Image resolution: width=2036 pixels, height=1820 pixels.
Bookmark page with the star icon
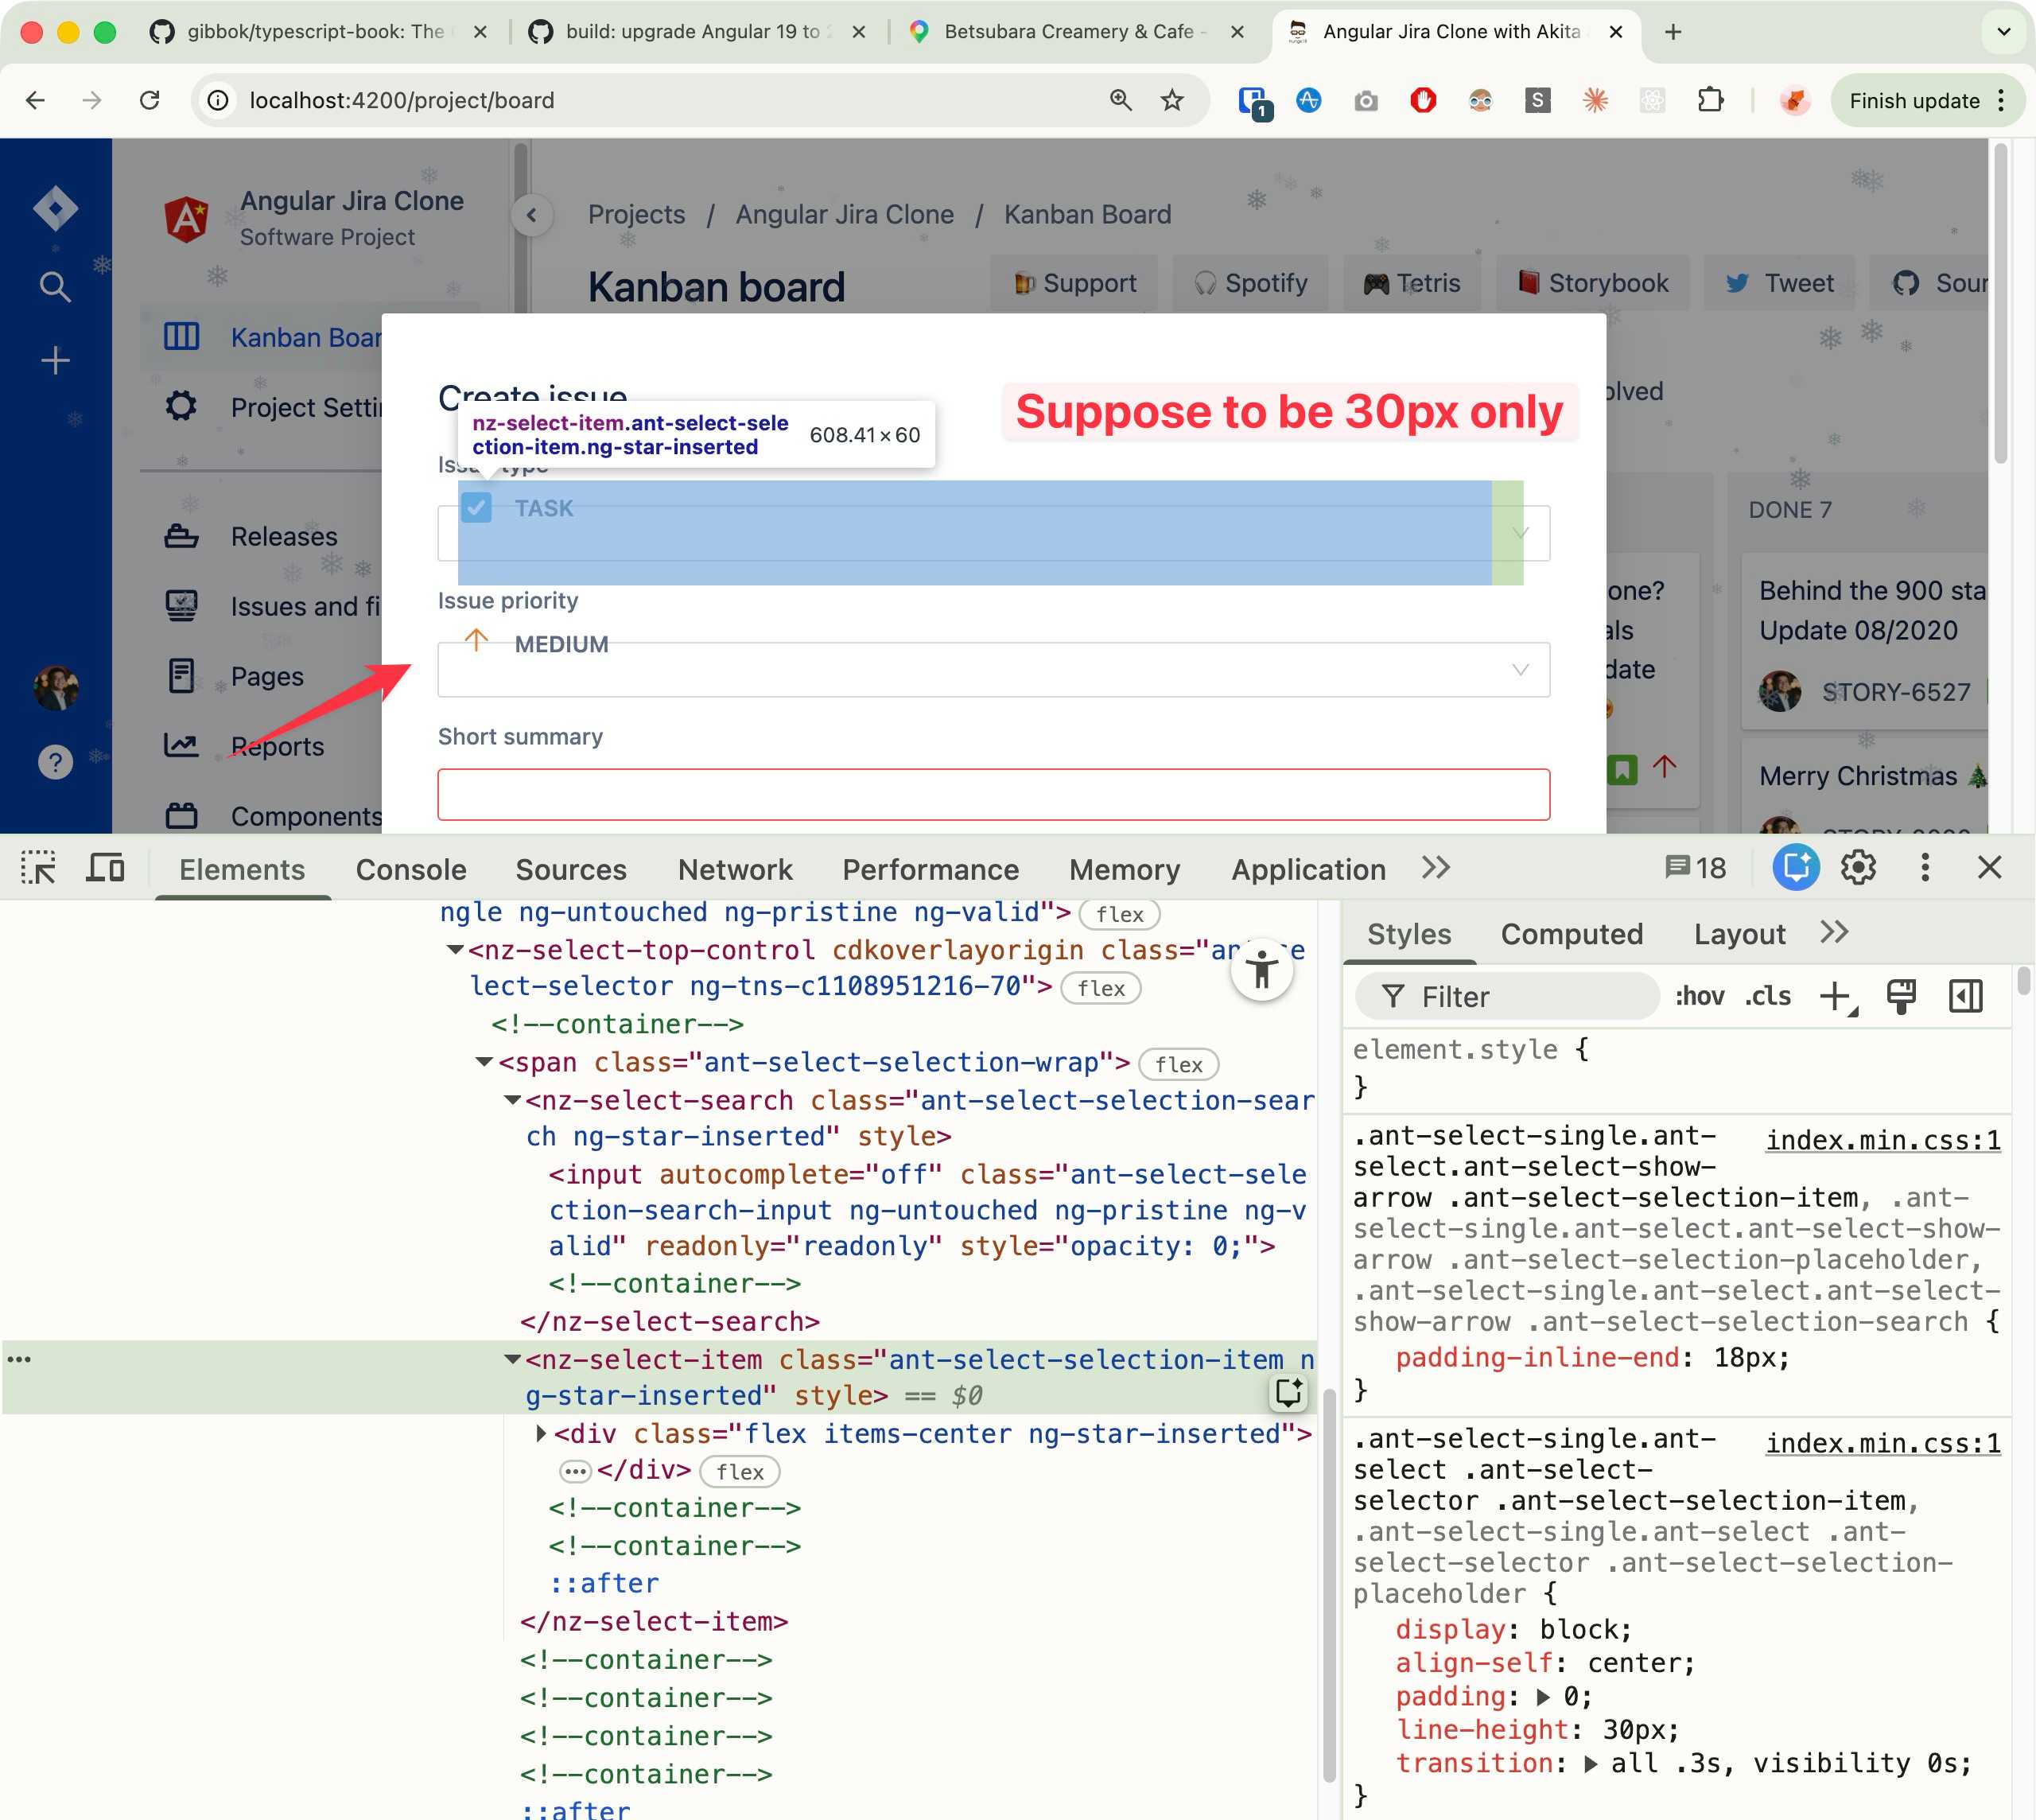[1172, 100]
